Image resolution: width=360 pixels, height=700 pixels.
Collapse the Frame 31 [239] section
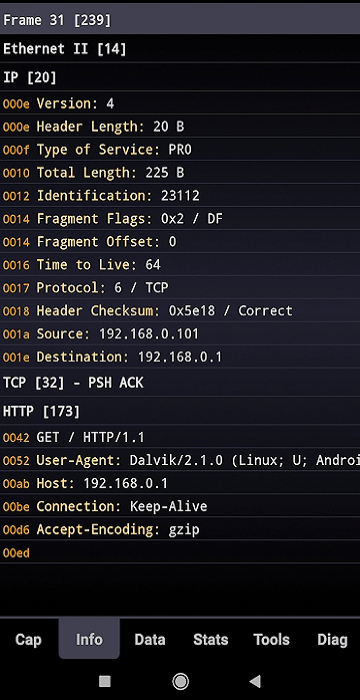click(180, 20)
